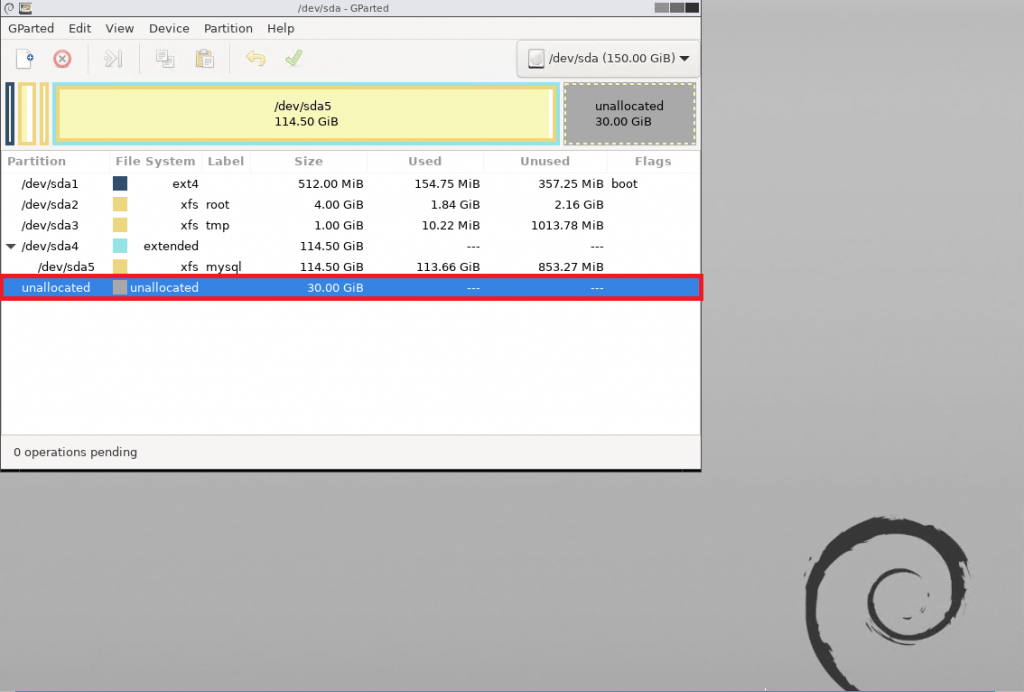Click the xfs swatch of /dev/sda2

[x=120, y=204]
